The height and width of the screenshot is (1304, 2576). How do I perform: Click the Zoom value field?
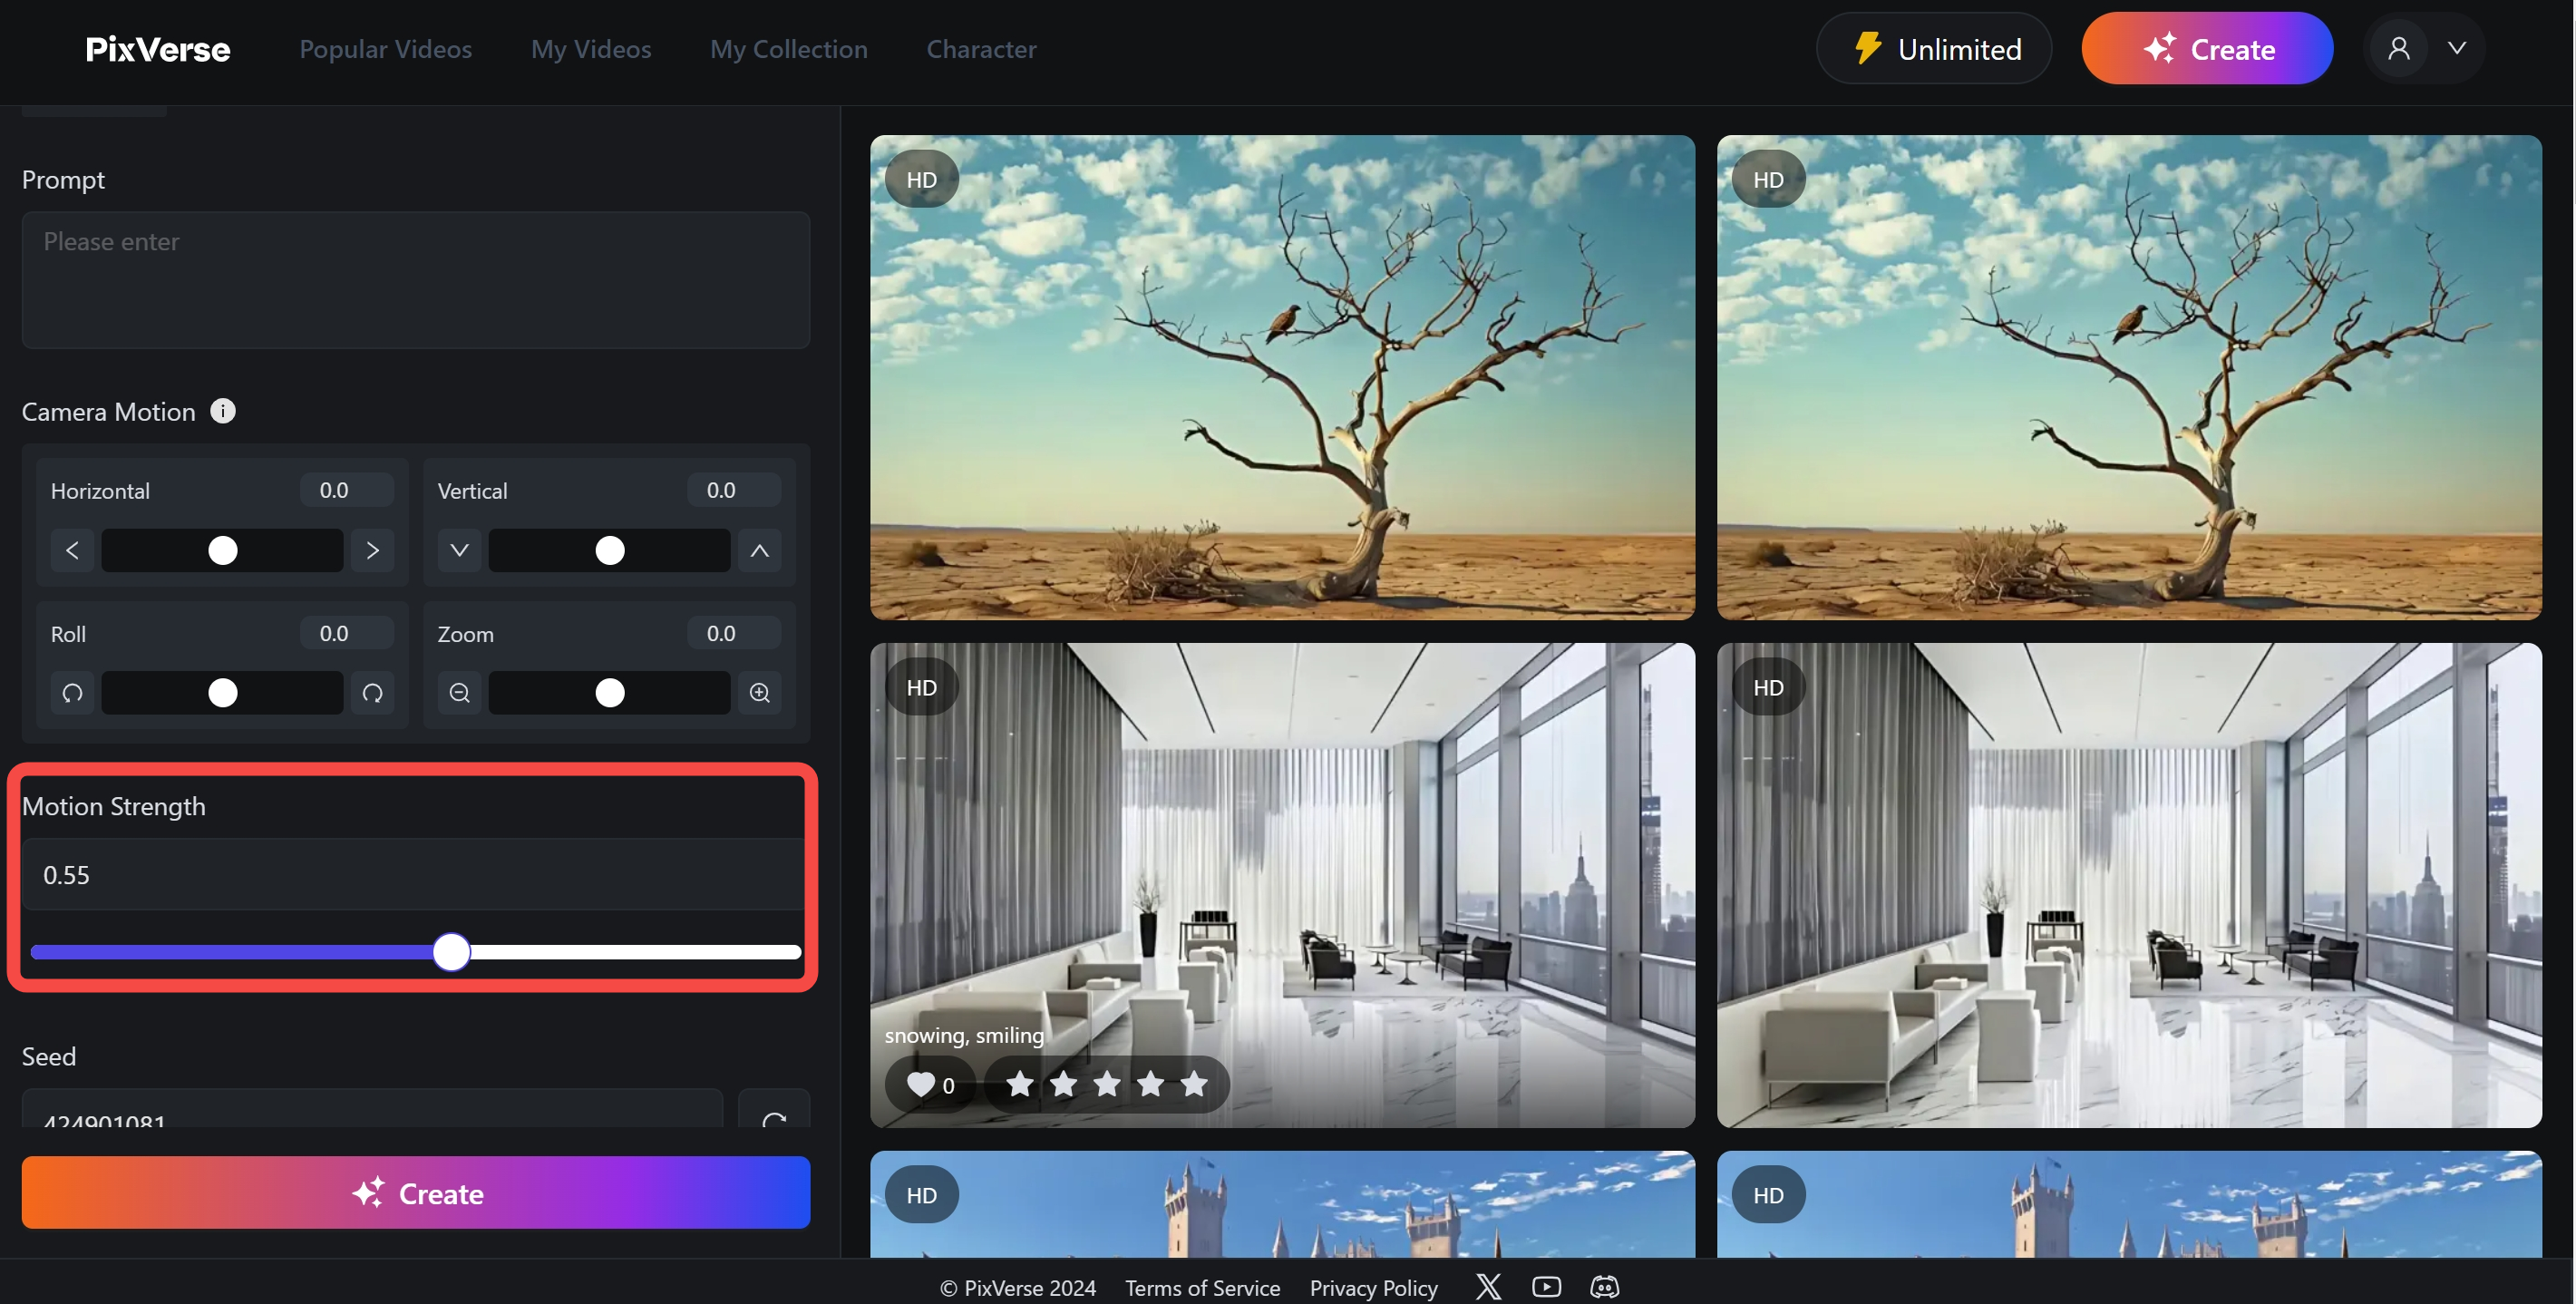point(733,633)
